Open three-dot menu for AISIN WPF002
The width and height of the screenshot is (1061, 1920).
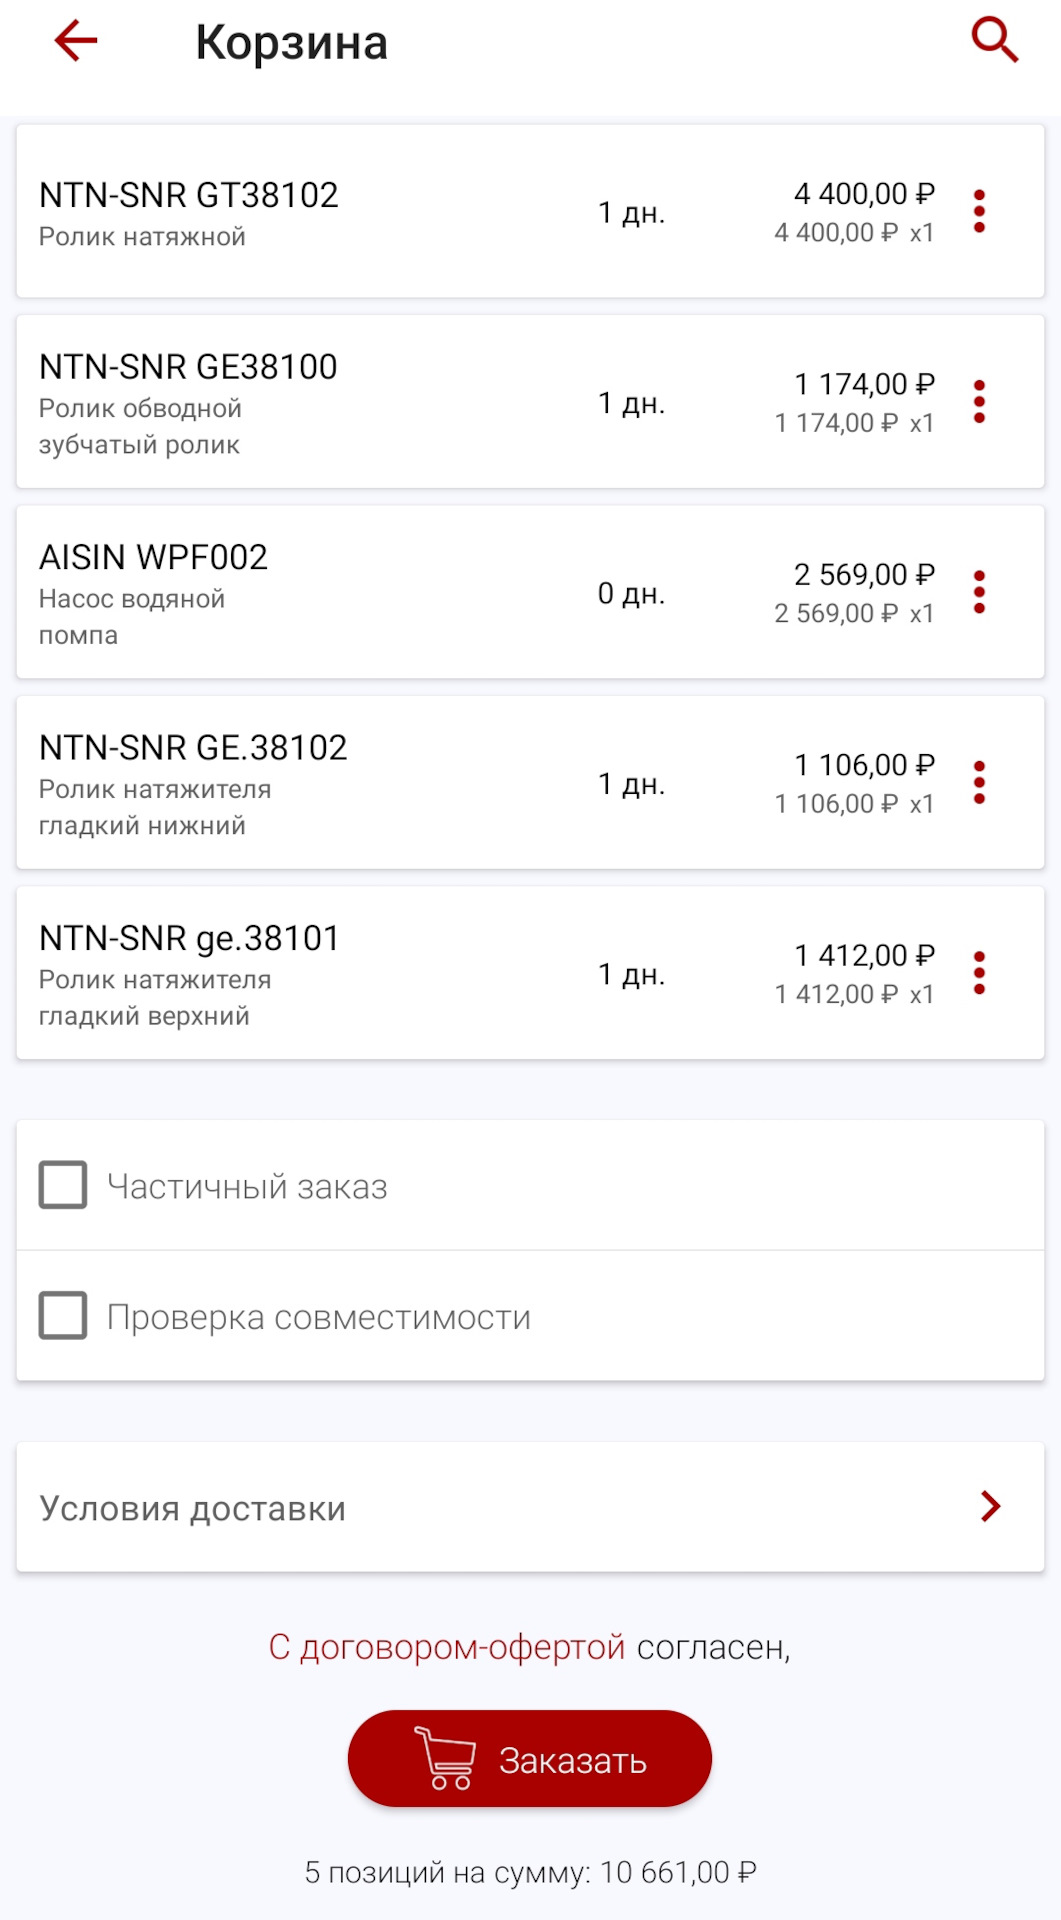click(979, 592)
